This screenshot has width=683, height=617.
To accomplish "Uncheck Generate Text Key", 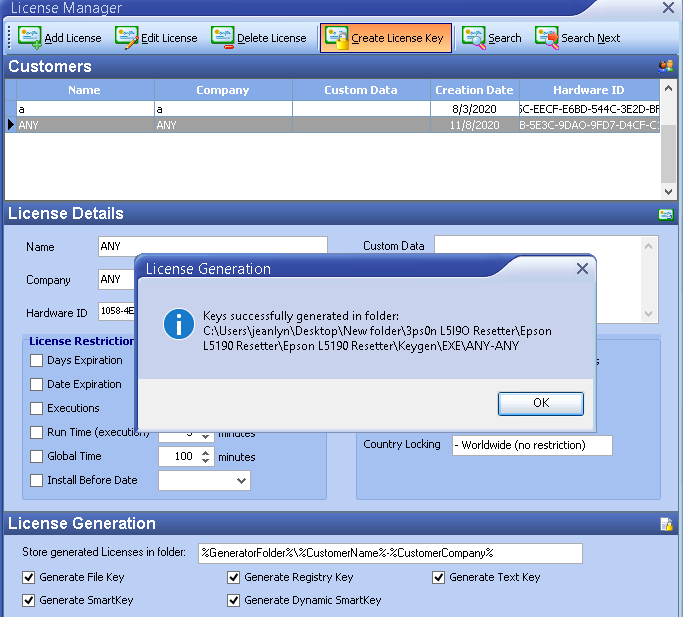I will coord(438,577).
